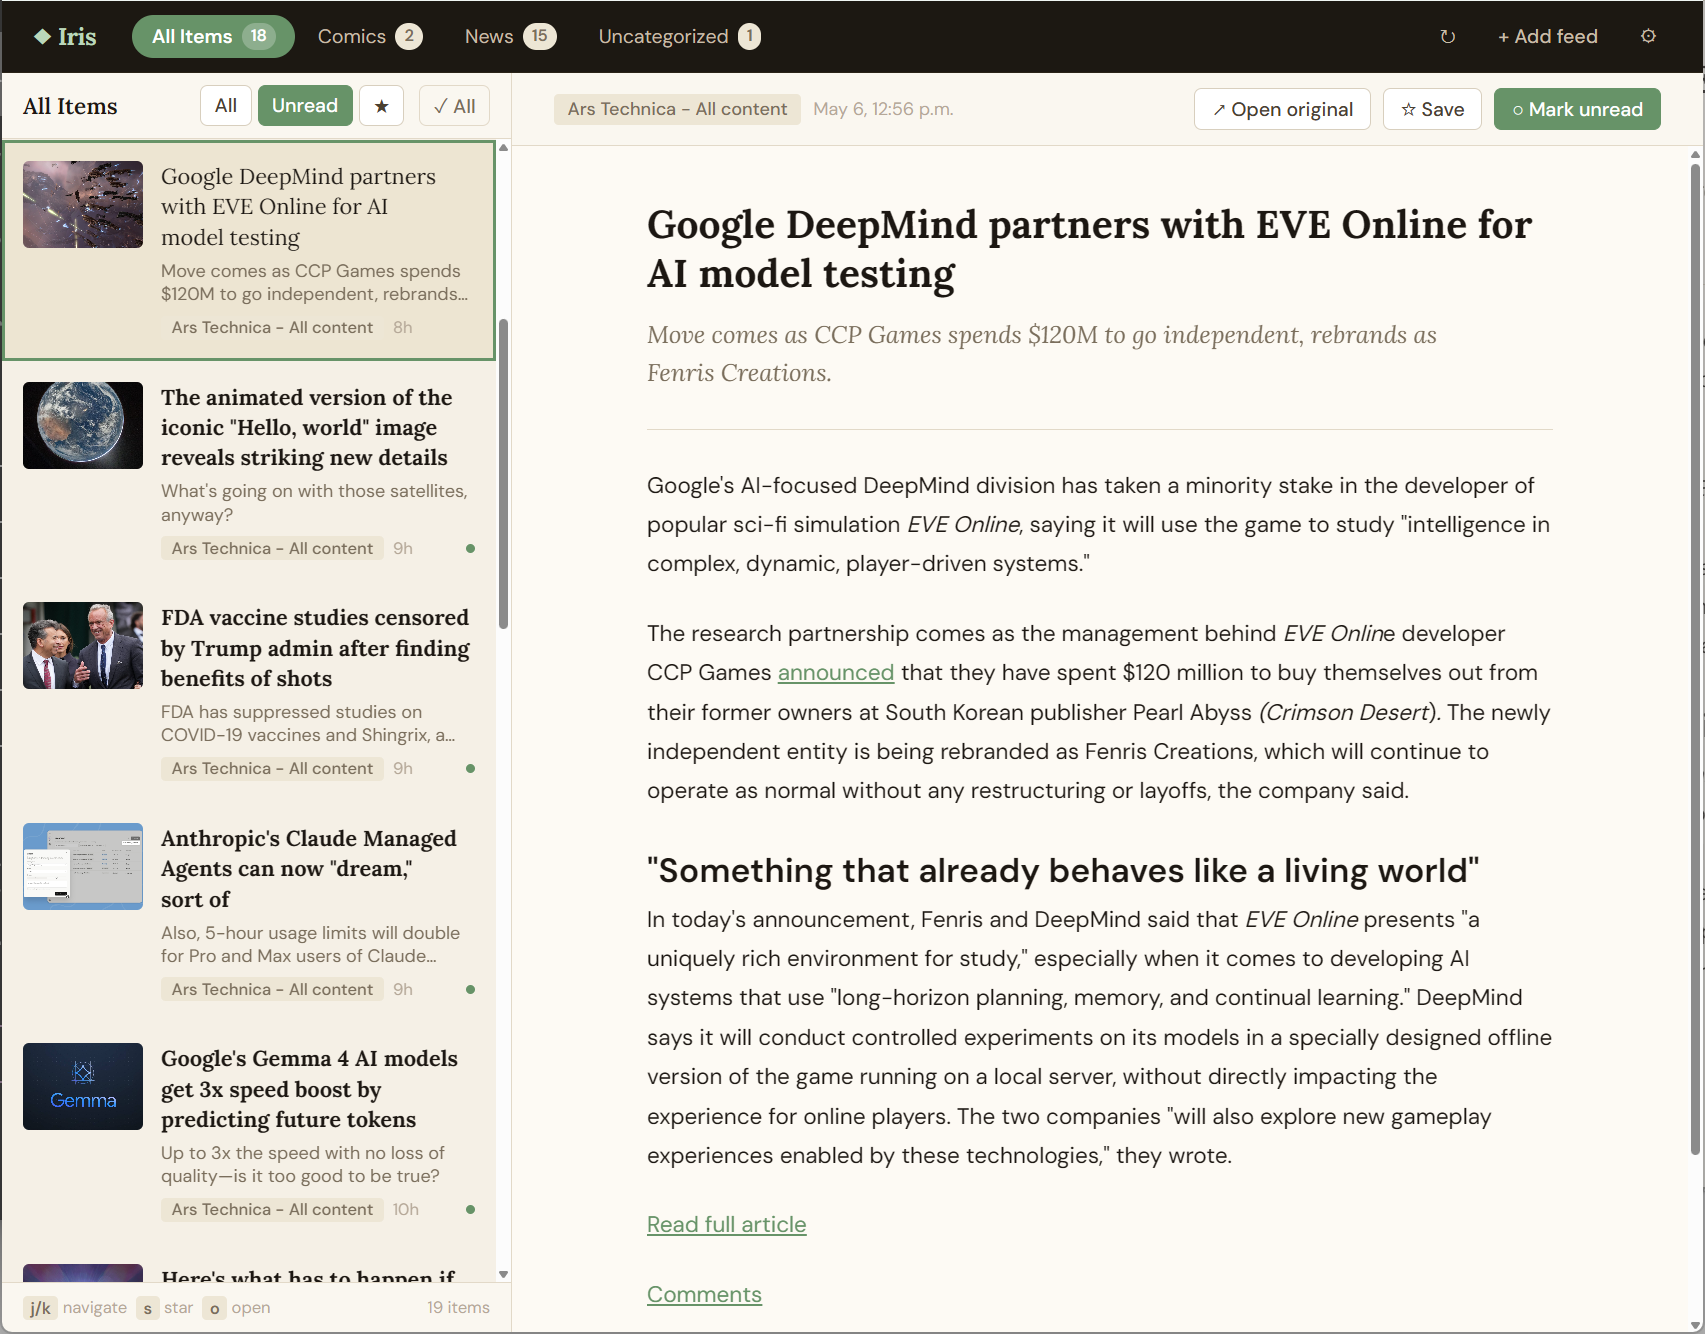Open the Earth image thumbnail
1705x1334 pixels.
83,425
